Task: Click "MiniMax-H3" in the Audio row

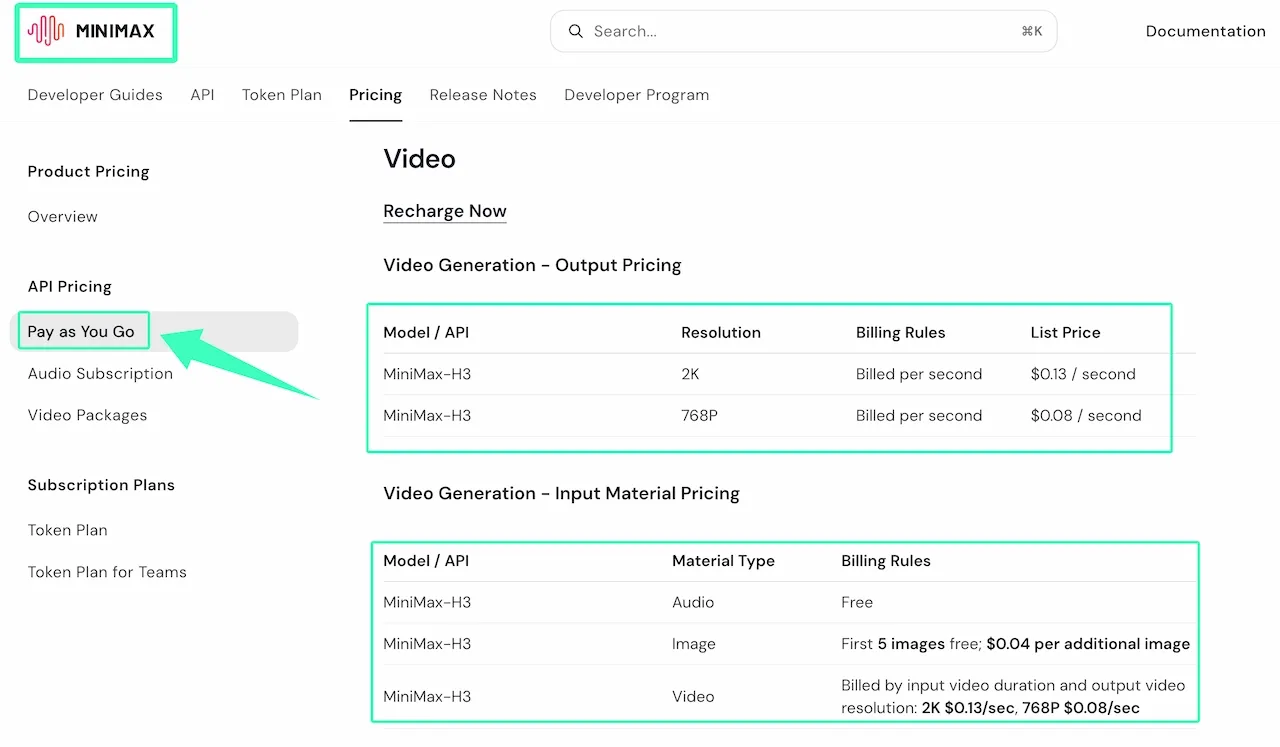Action: [427, 602]
